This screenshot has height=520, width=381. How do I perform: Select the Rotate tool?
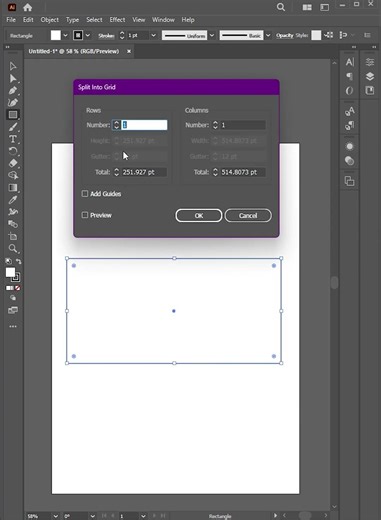[x=13, y=151]
